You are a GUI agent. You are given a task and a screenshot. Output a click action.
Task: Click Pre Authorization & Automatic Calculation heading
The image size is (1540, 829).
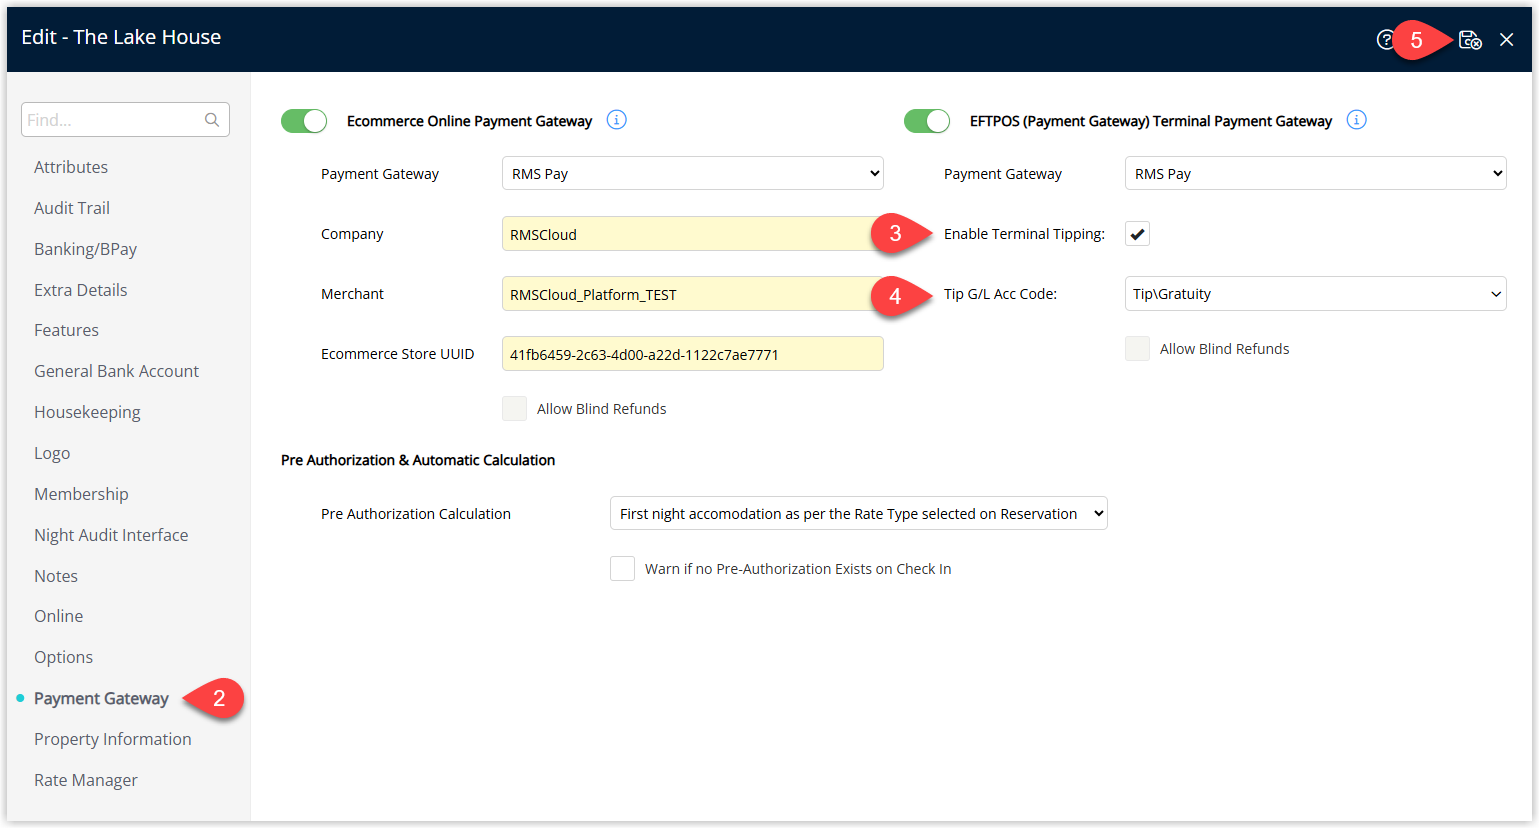pyautogui.click(x=418, y=460)
